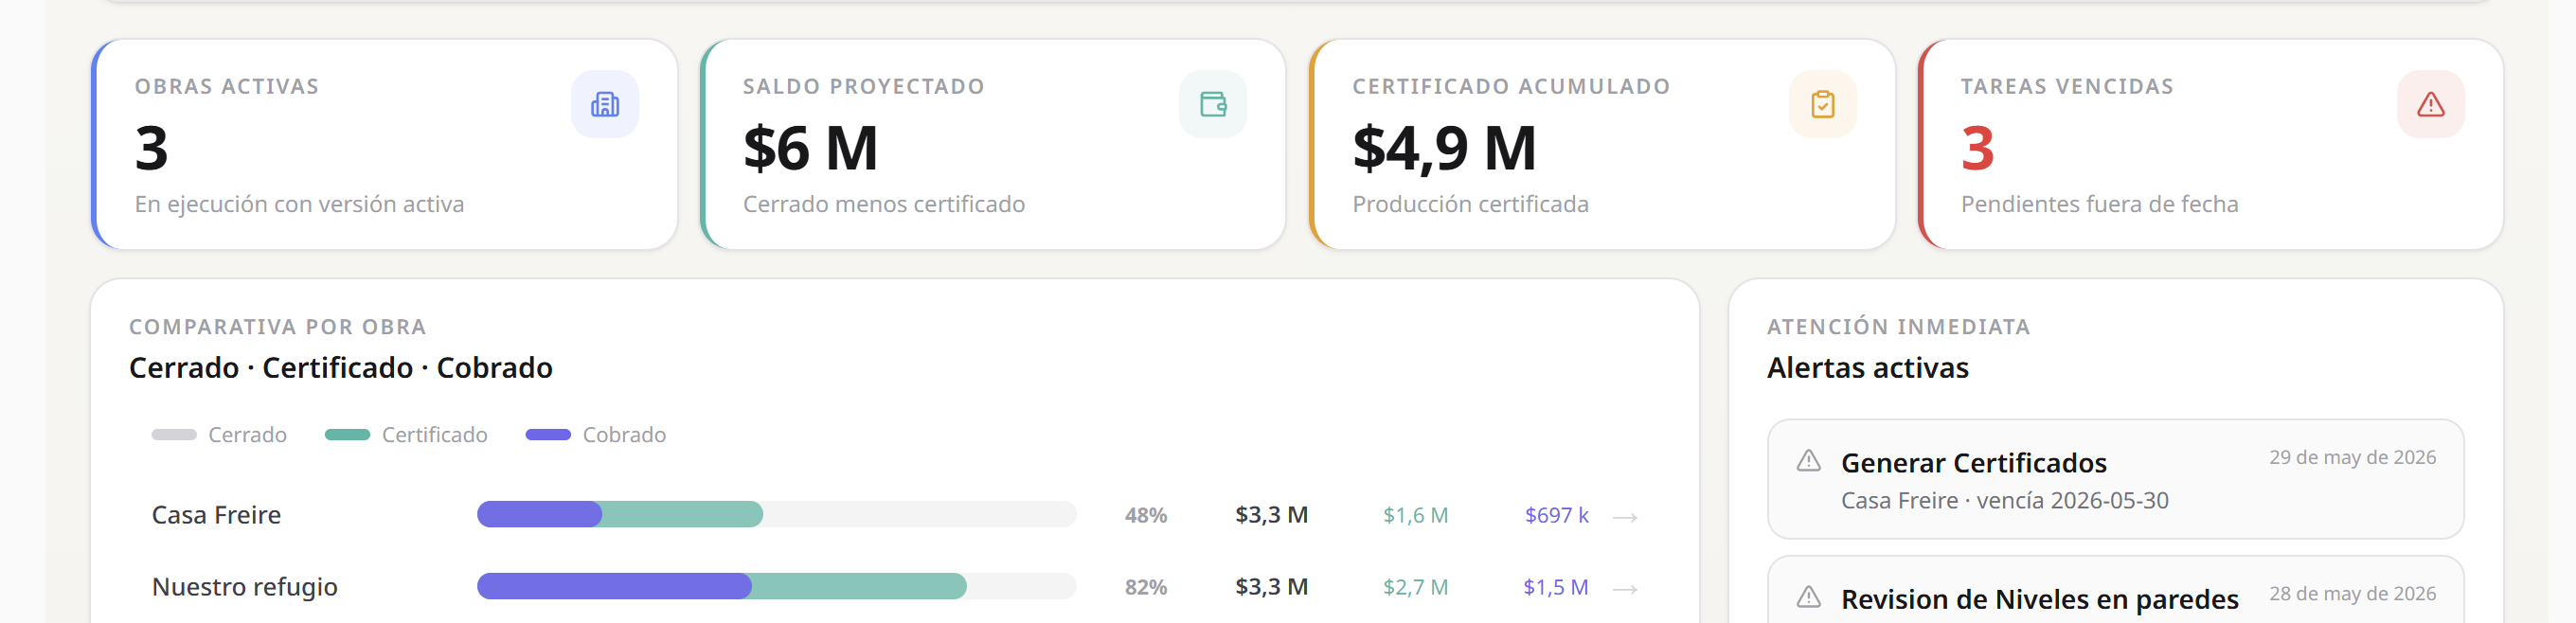Click the warning icon beside Revision de Niveles alert

[x=1808, y=597]
